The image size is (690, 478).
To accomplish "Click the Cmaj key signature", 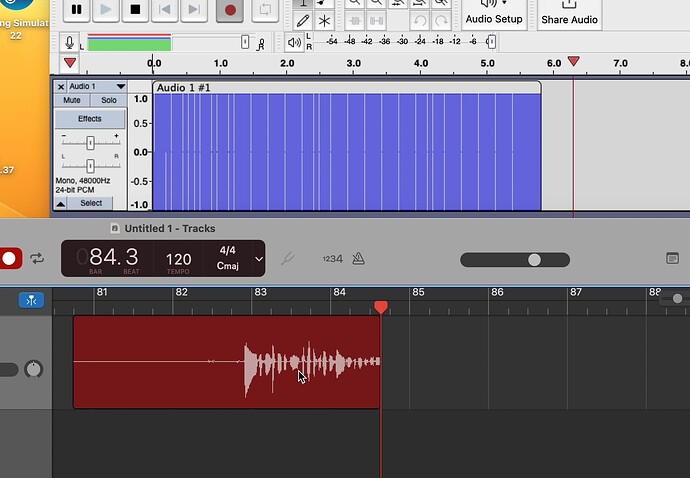I will click(x=228, y=266).
